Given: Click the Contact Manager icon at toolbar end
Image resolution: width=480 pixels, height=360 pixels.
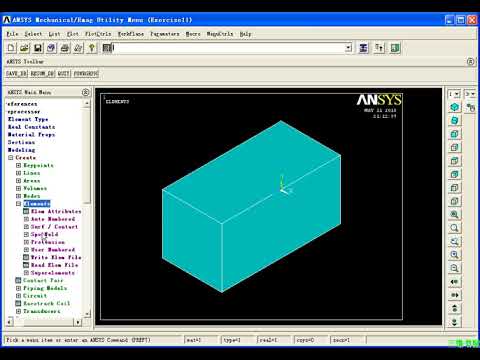Looking at the screenshot, I should click(x=395, y=48).
